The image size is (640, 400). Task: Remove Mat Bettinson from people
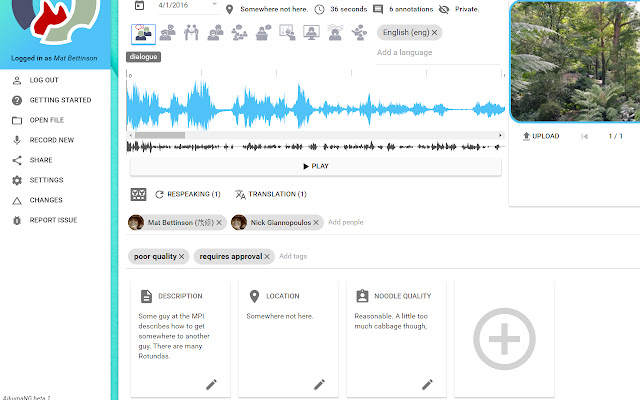coord(219,222)
